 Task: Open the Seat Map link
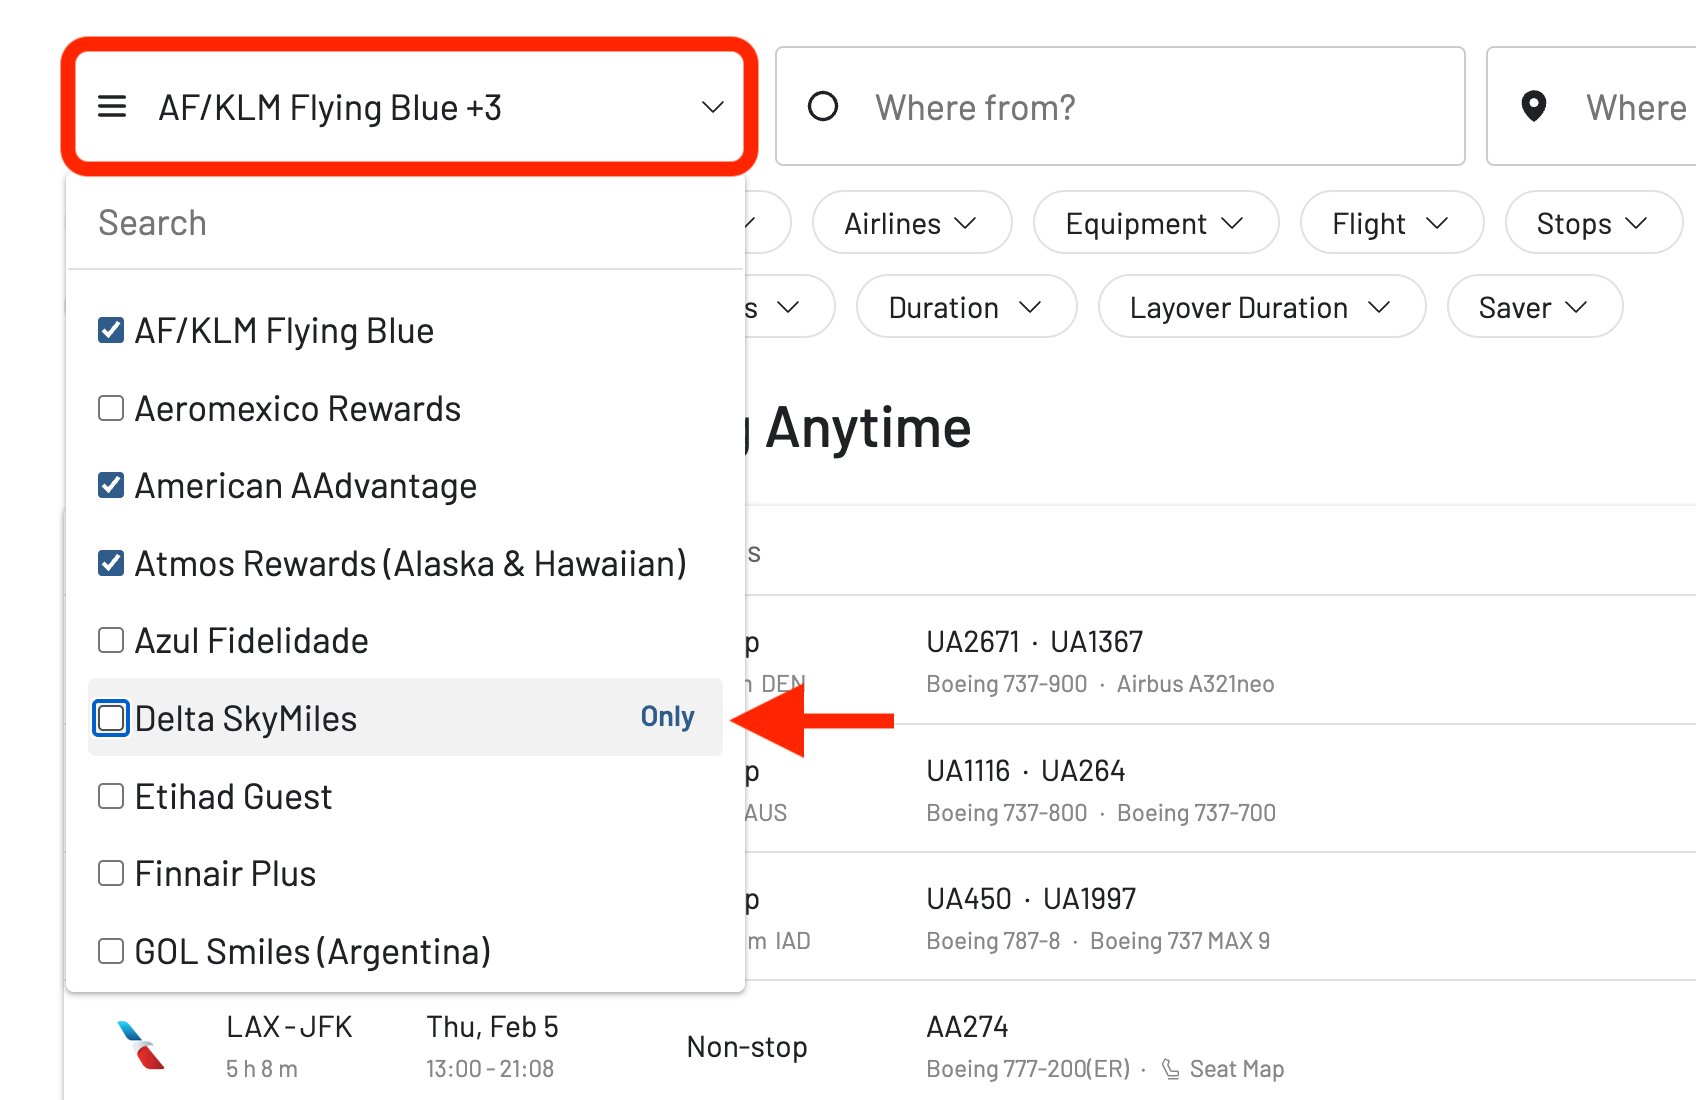click(x=1237, y=1068)
